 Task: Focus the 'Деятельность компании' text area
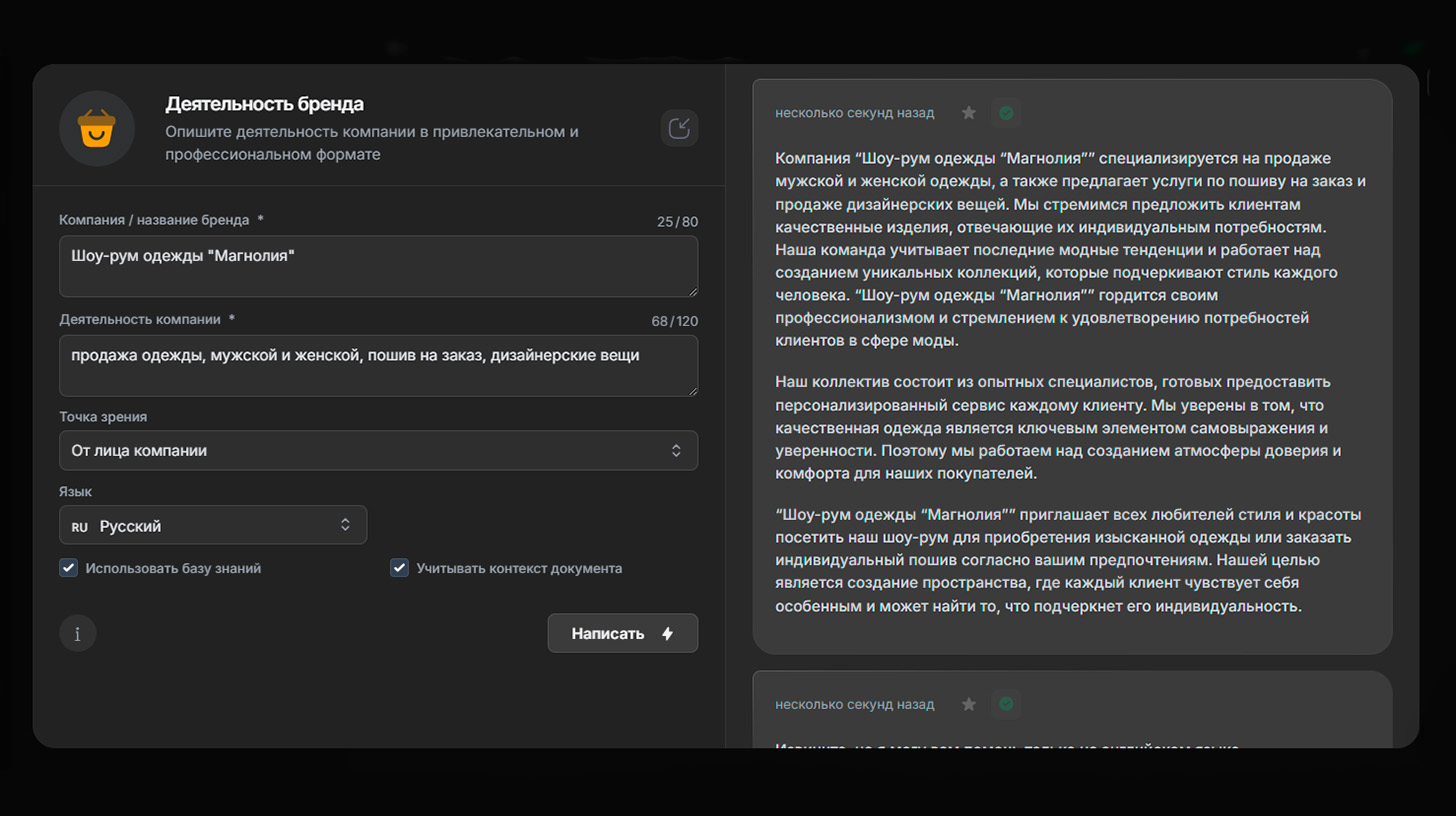(379, 366)
